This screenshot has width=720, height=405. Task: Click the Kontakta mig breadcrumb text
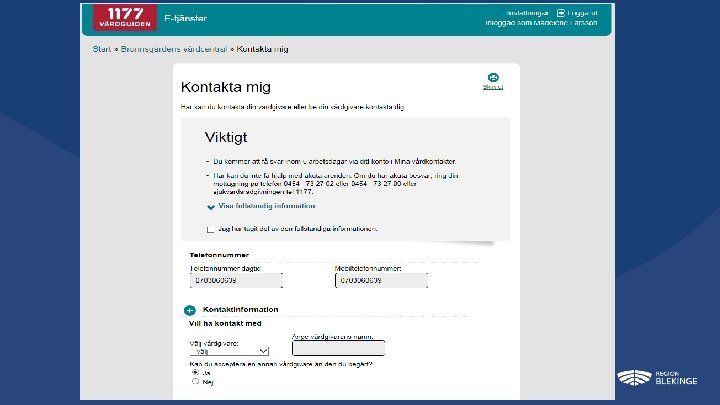(262, 49)
